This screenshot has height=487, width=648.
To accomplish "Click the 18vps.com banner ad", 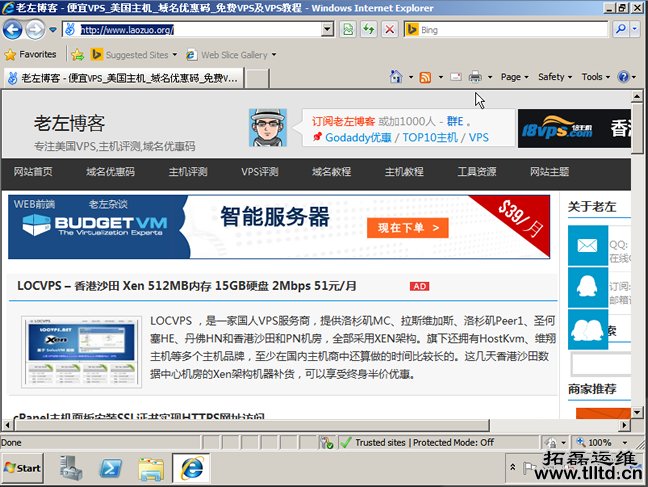I will pos(574,129).
